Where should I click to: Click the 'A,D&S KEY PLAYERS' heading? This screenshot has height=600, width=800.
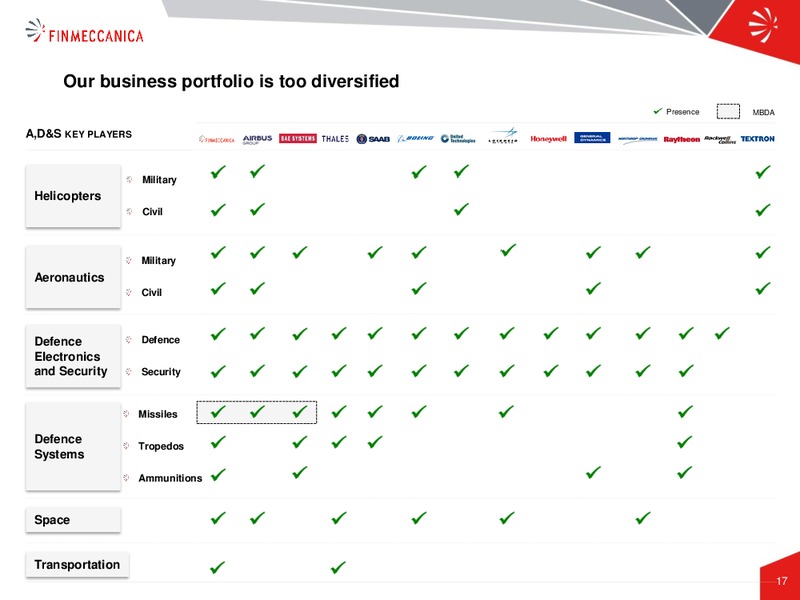[x=79, y=134]
